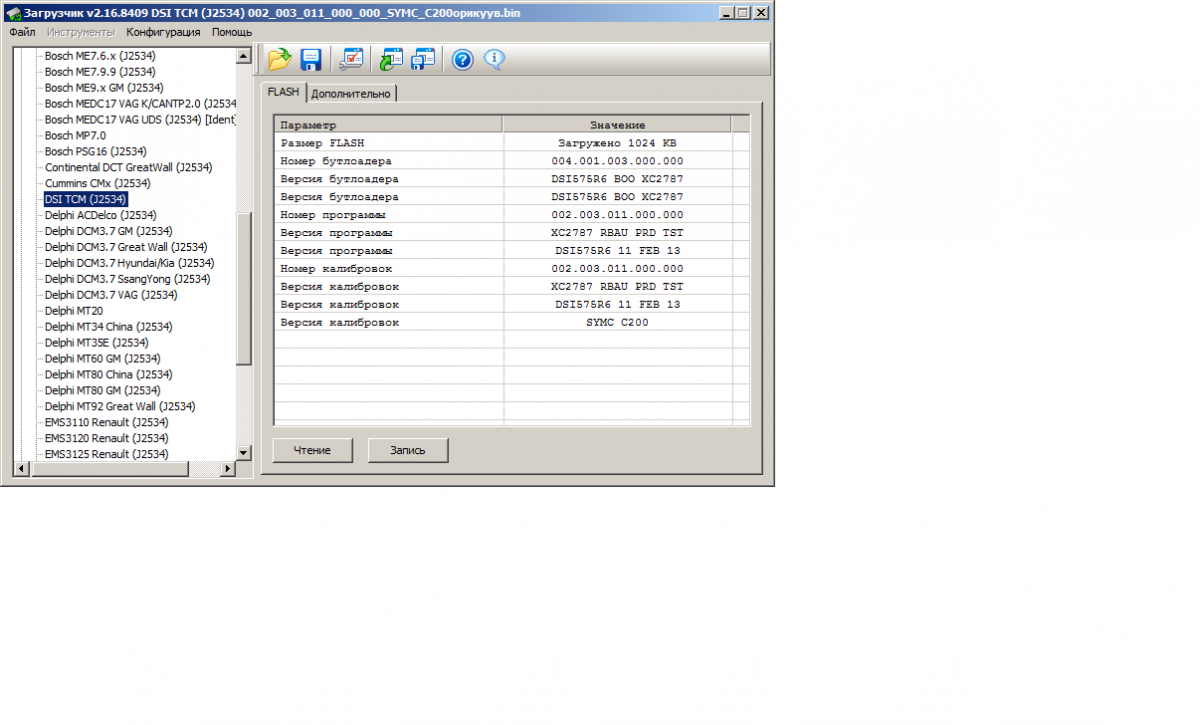Image resolution: width=1200 pixels, height=725 pixels.
Task: Select Delphi MT60 GM (J2534)
Action: pos(104,358)
